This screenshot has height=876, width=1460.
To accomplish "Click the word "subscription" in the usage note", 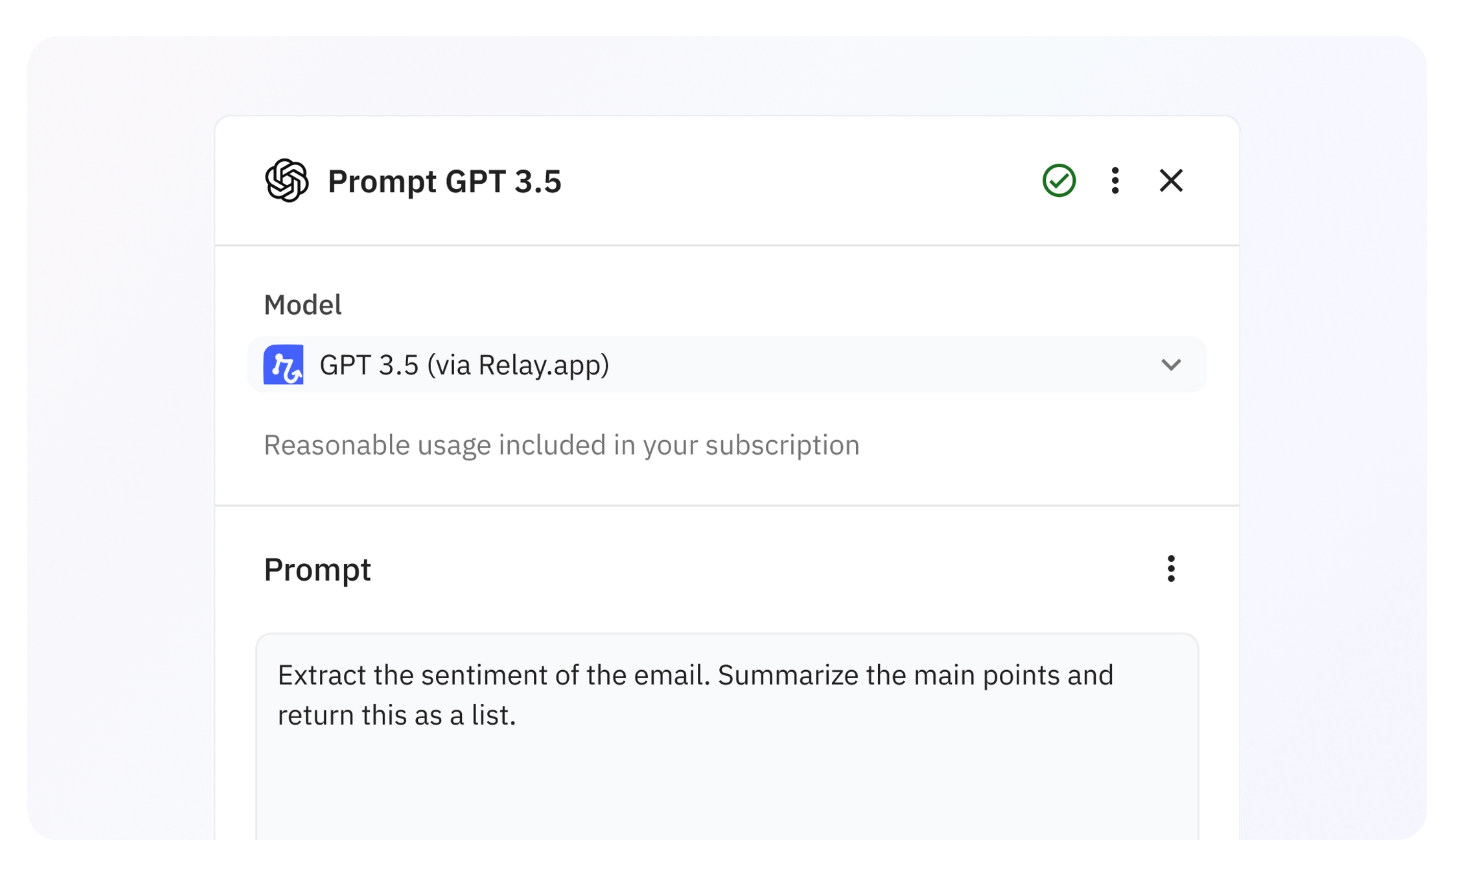I will pos(782,445).
